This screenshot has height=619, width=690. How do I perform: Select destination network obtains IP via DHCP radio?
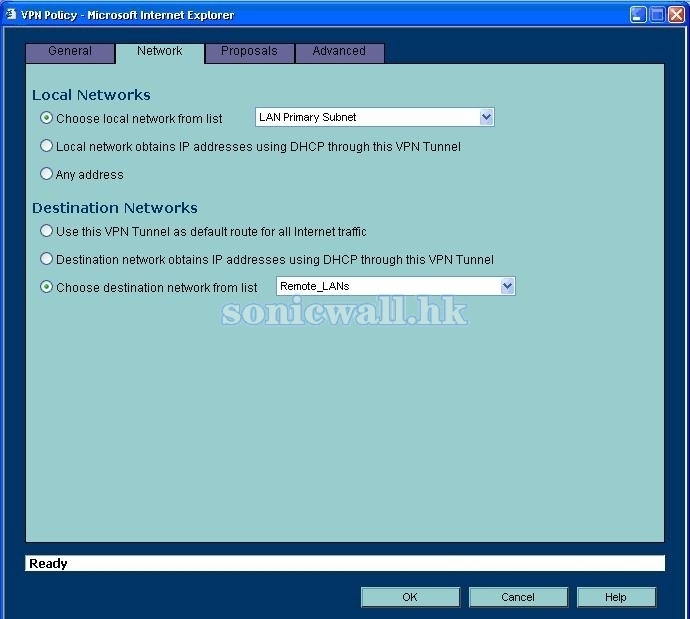pyautogui.click(x=46, y=259)
